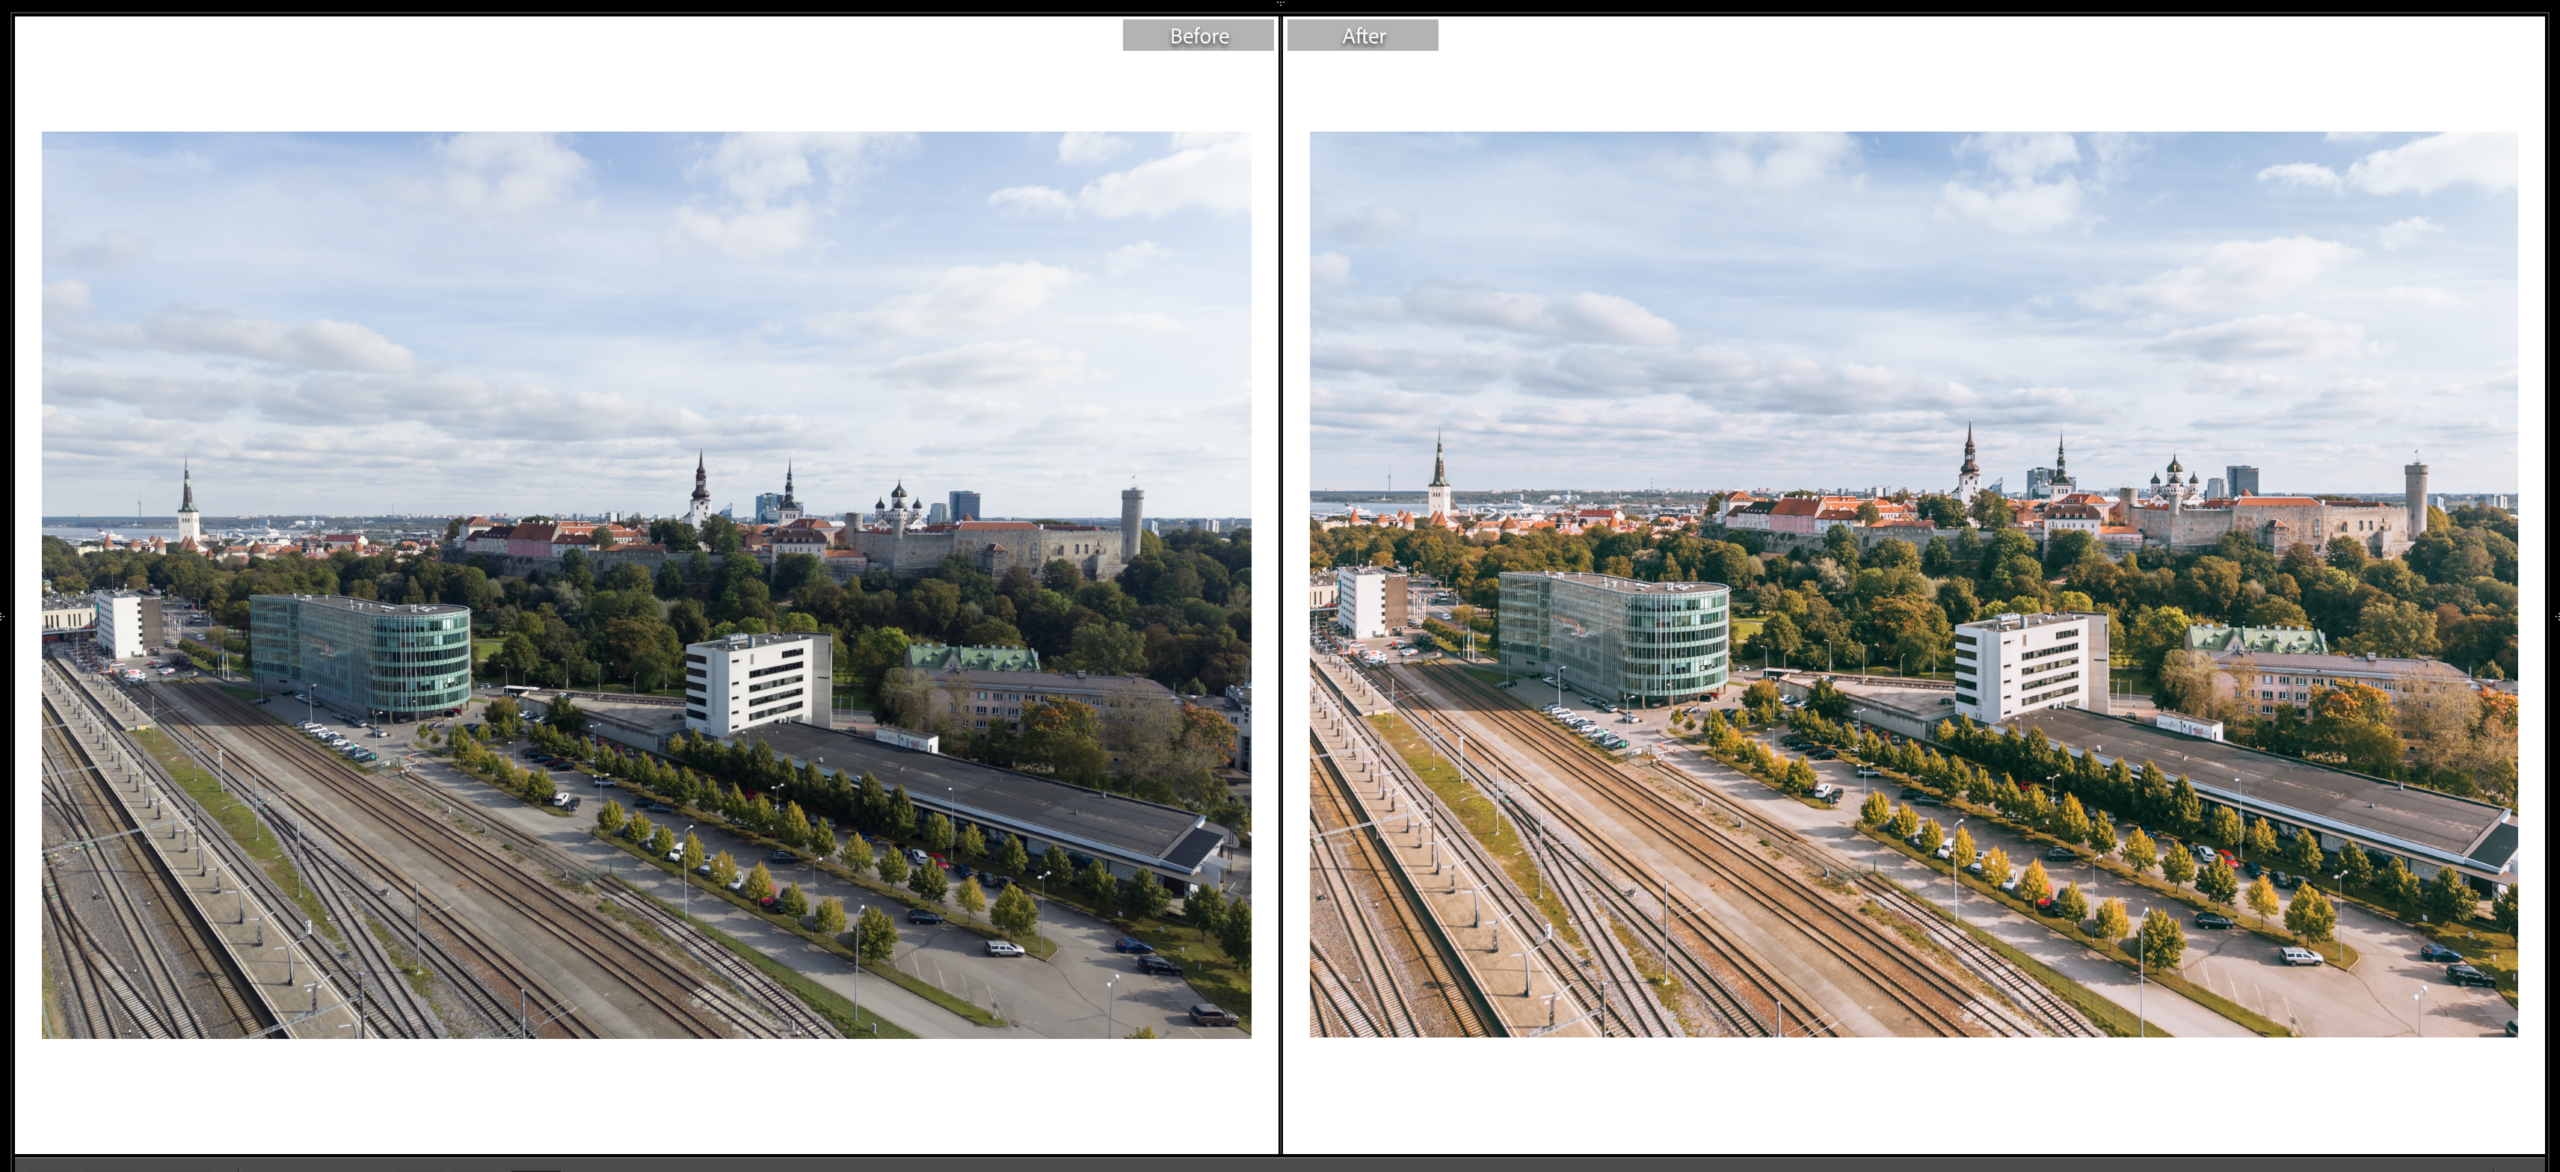Click the Before preview photo
The image size is (2560, 1172).
[646, 584]
